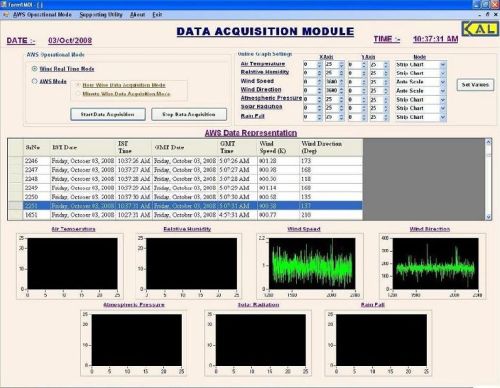Open Wind Speed mode dropdown
Image resolution: width=500 pixels, height=388 pixels.
(x=443, y=82)
